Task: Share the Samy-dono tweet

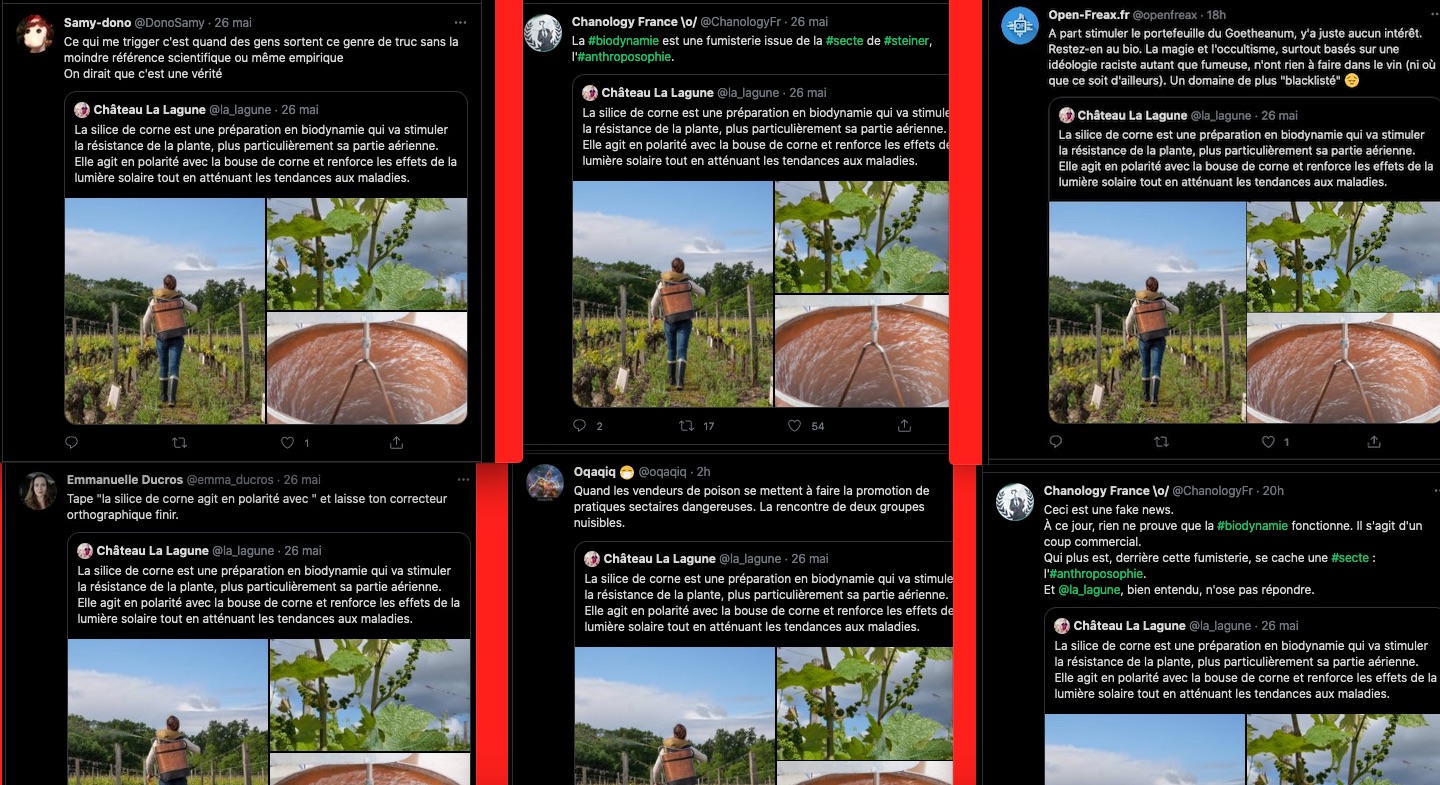Action: coord(396,442)
